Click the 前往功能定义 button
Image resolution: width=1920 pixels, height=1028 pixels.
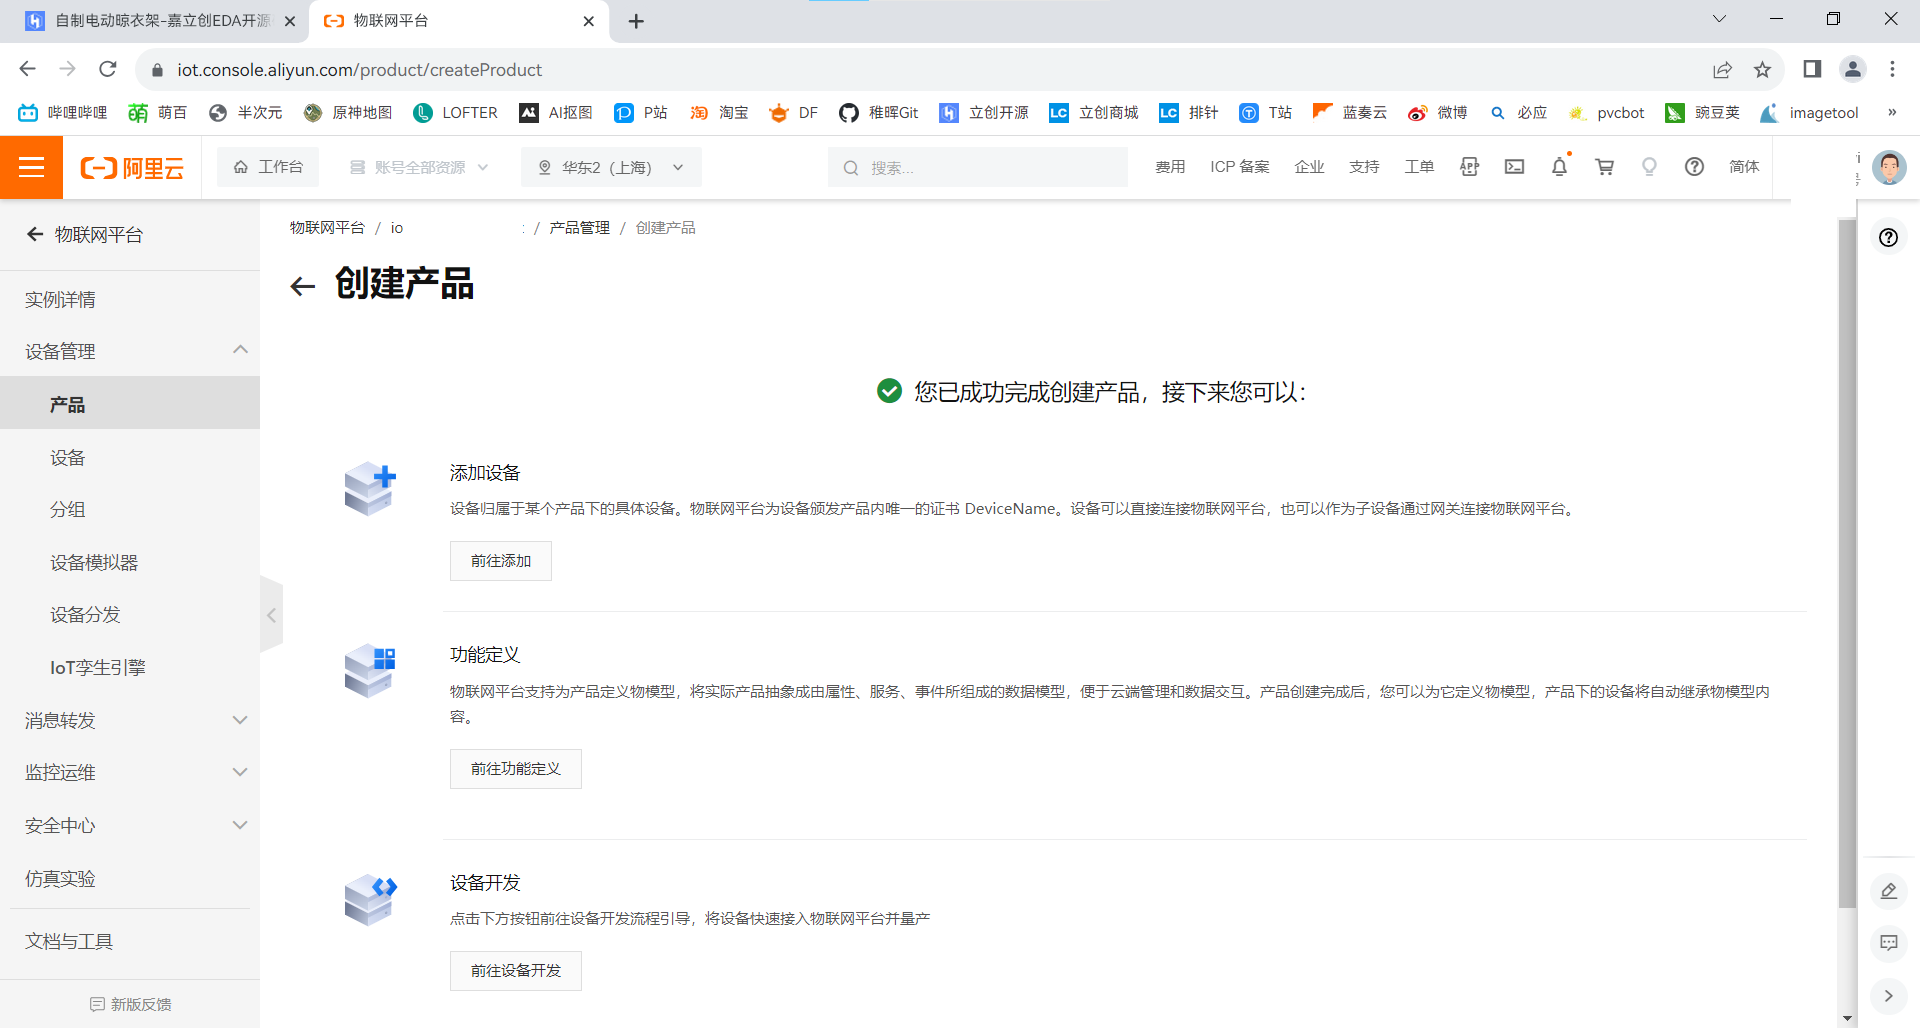pyautogui.click(x=515, y=769)
